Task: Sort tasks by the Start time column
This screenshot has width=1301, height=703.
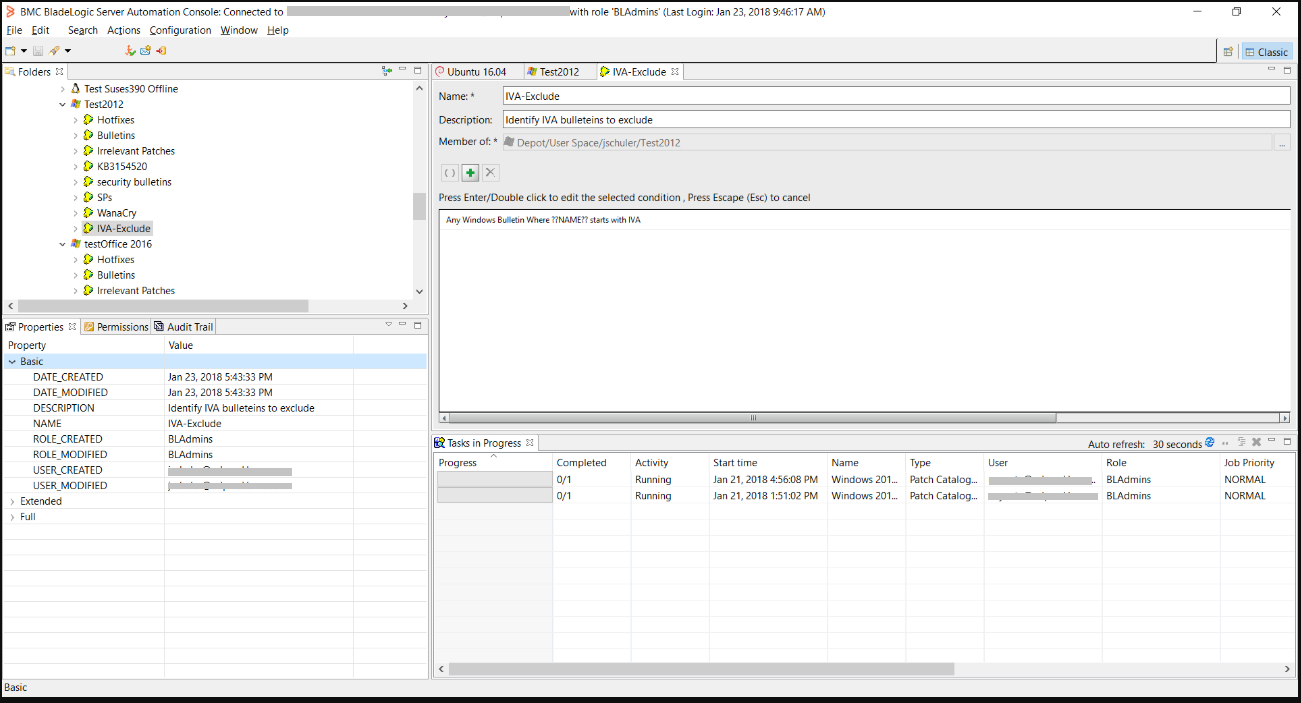Action: click(x=768, y=463)
